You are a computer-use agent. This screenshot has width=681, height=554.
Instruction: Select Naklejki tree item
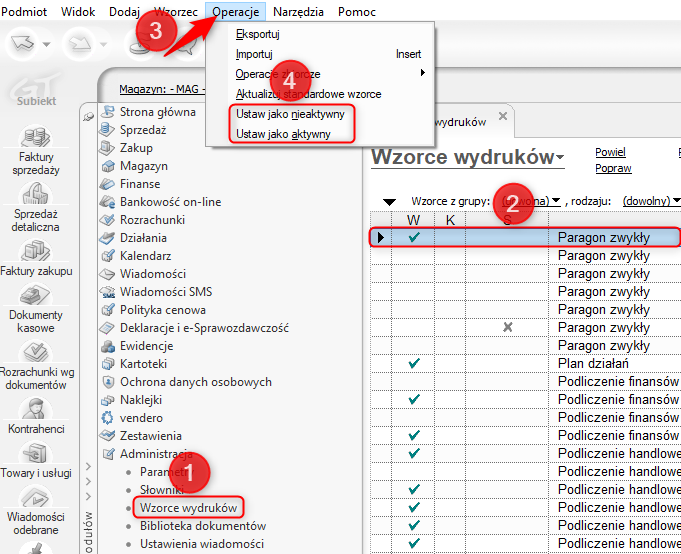pos(141,400)
